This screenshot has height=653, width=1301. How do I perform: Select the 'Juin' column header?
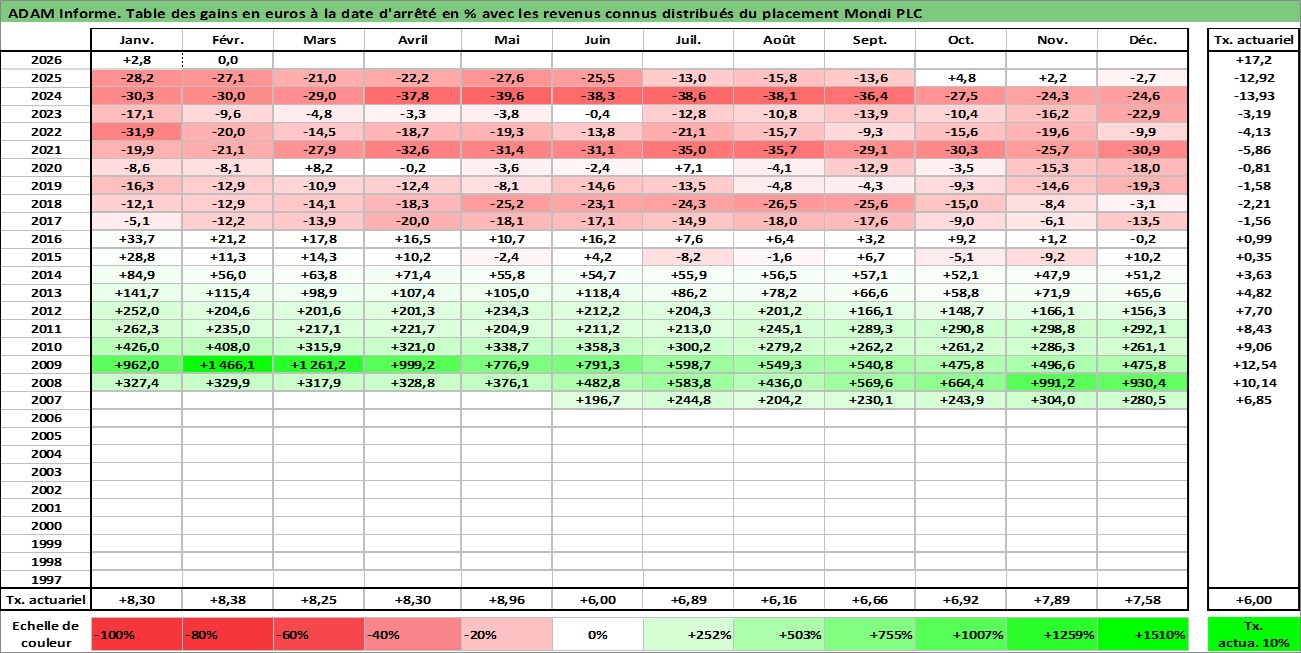(597, 41)
